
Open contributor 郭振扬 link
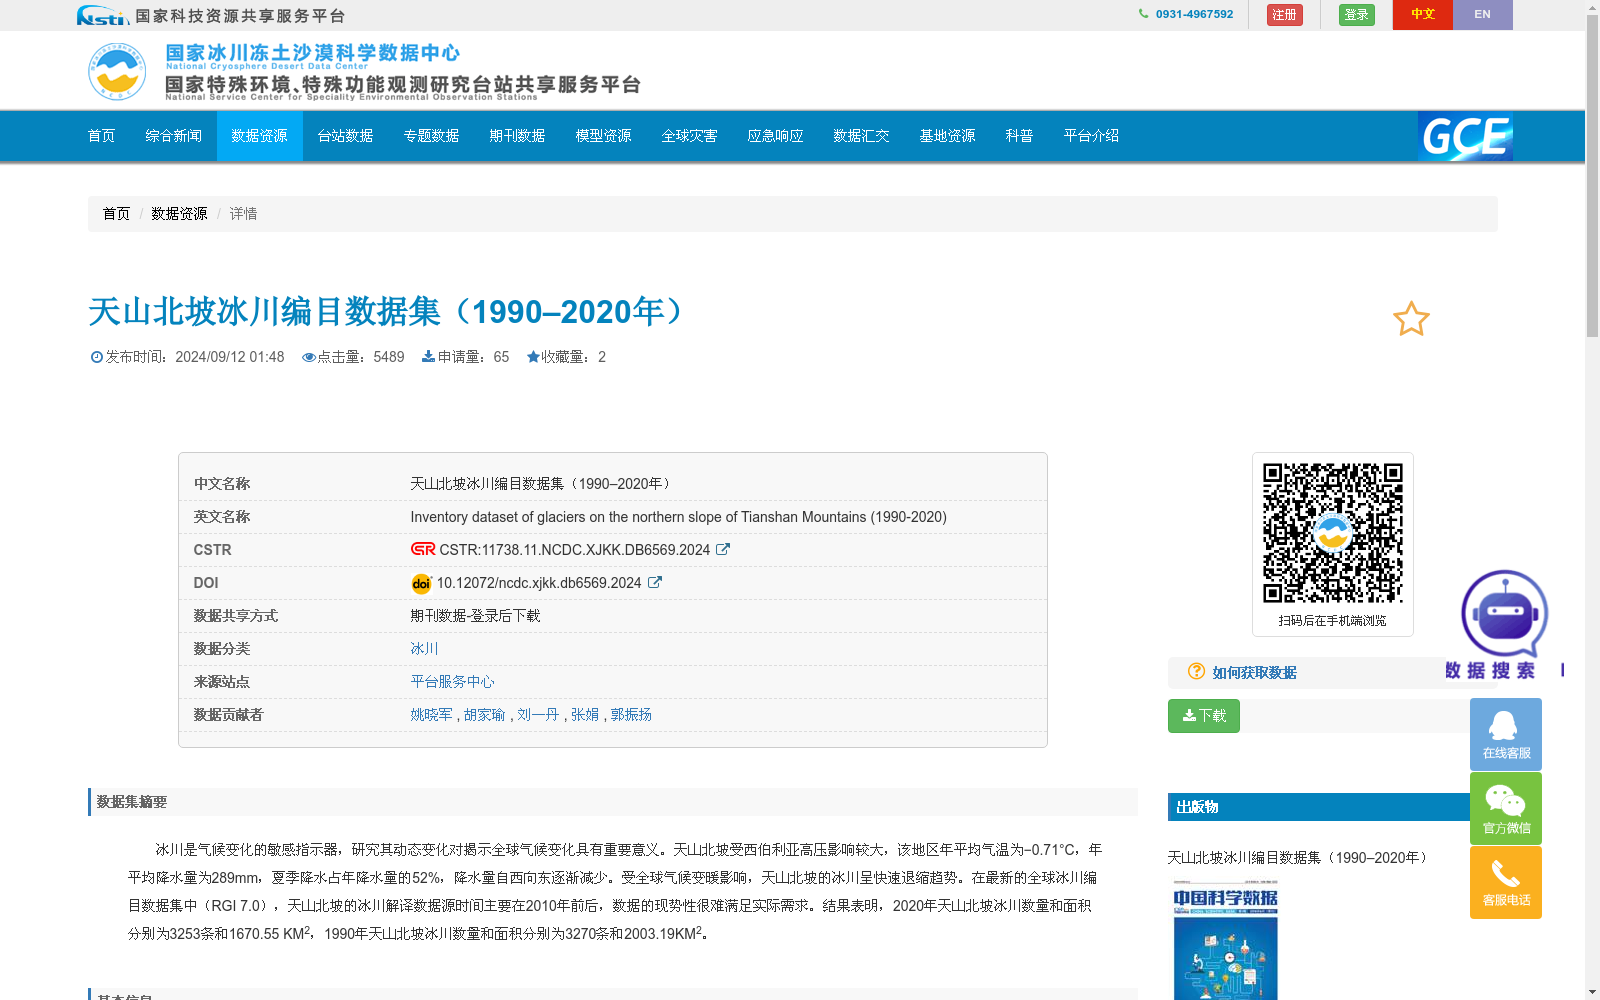pos(631,715)
